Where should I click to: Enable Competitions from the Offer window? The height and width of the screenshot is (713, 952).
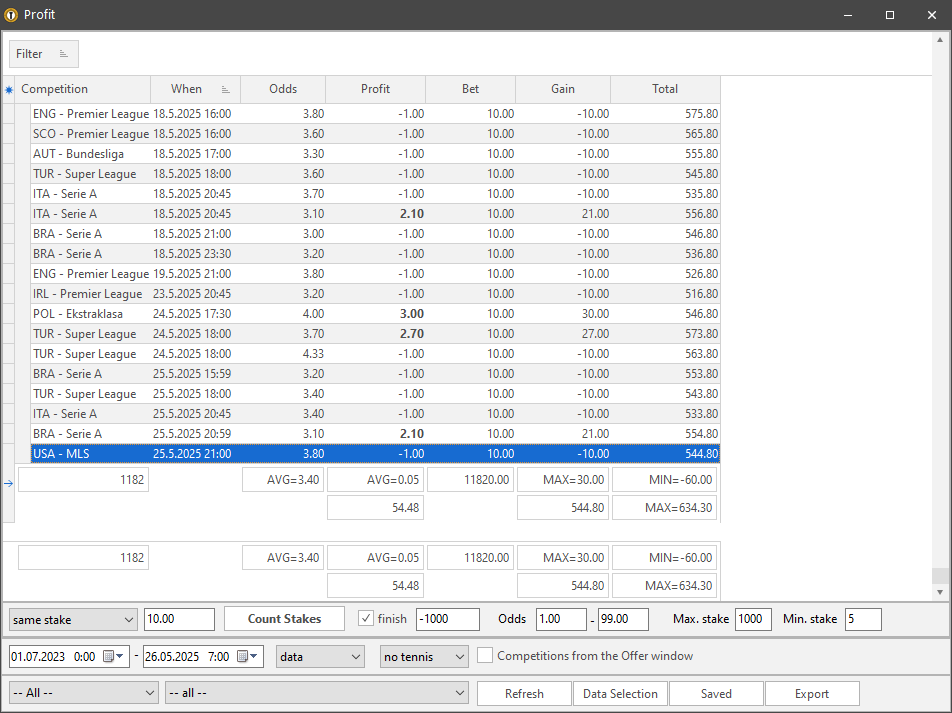[485, 656]
